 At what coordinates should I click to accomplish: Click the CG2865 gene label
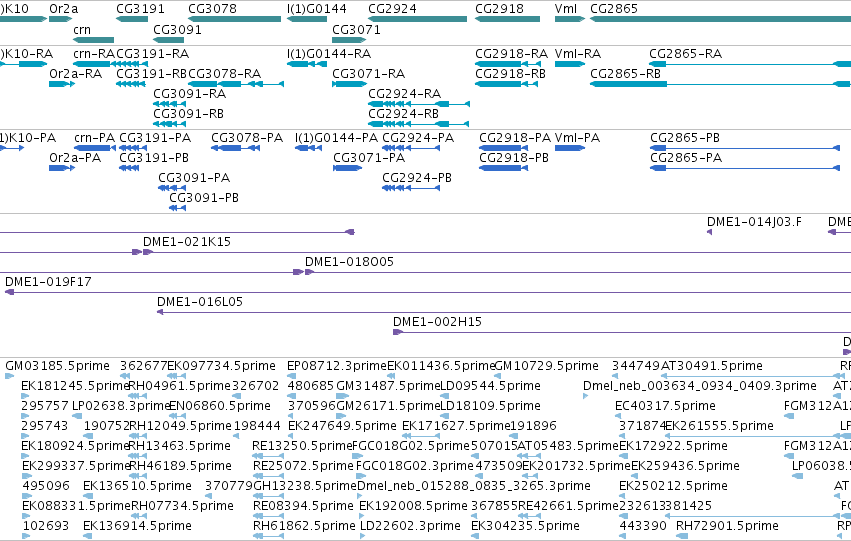coord(614,9)
